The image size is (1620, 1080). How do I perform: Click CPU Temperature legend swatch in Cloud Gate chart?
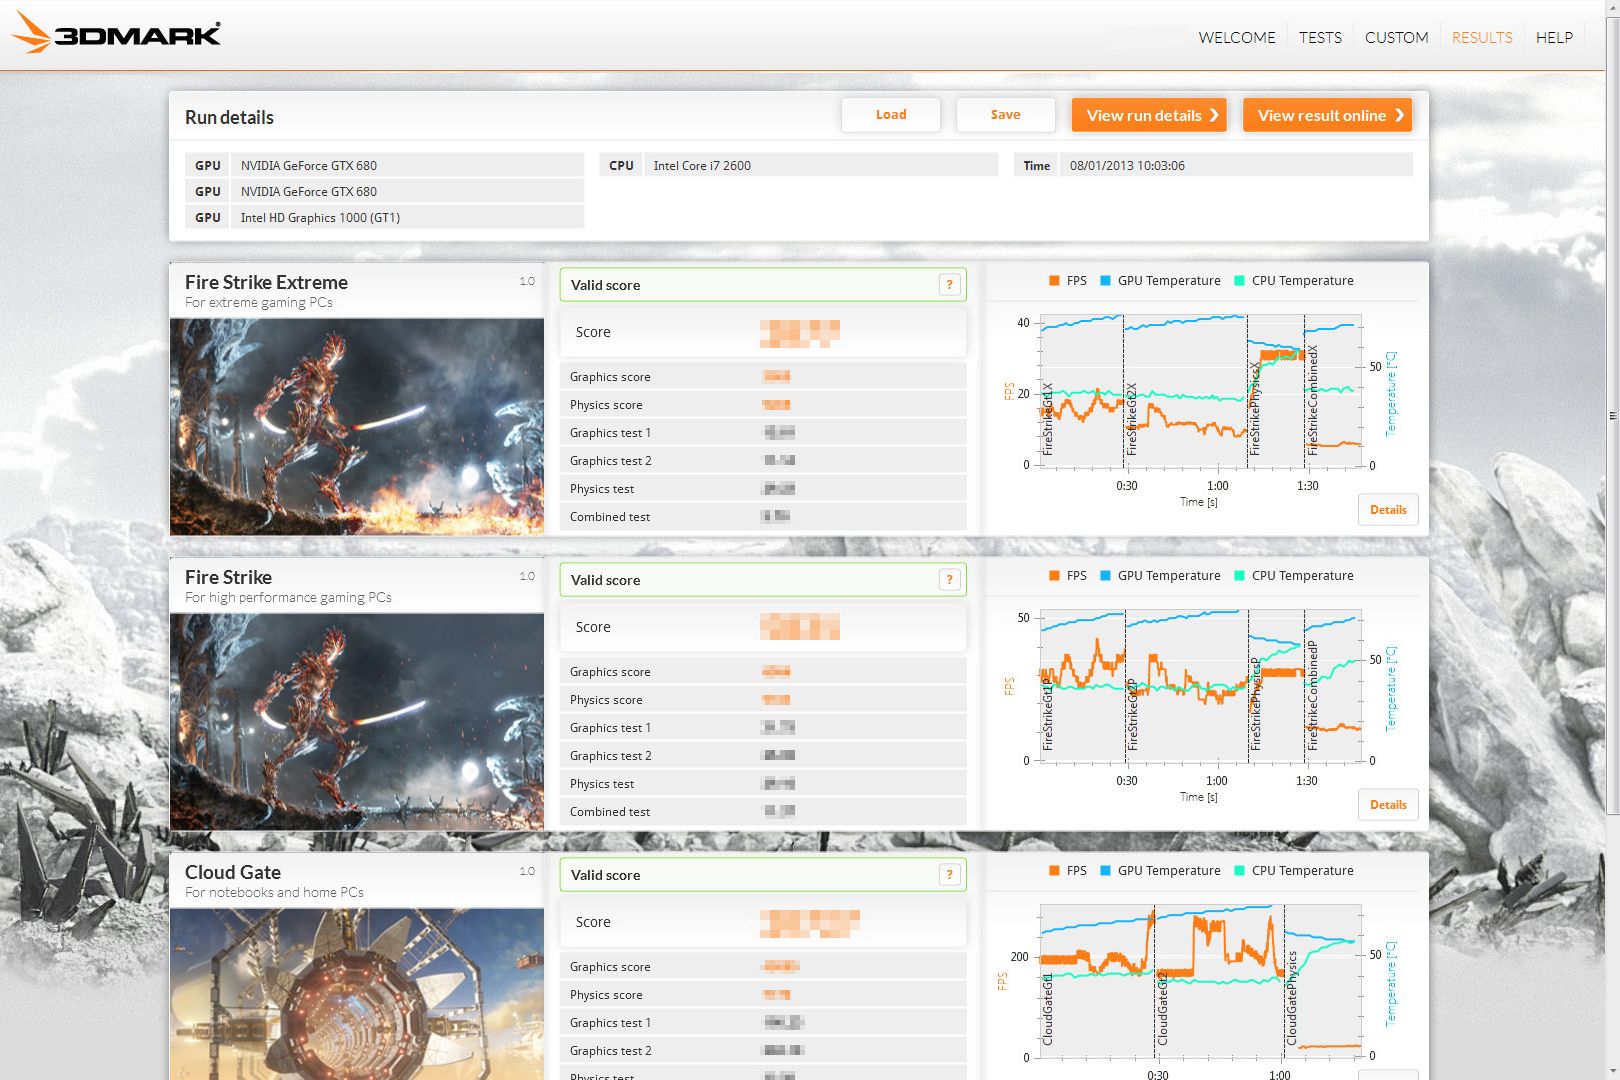point(1239,871)
